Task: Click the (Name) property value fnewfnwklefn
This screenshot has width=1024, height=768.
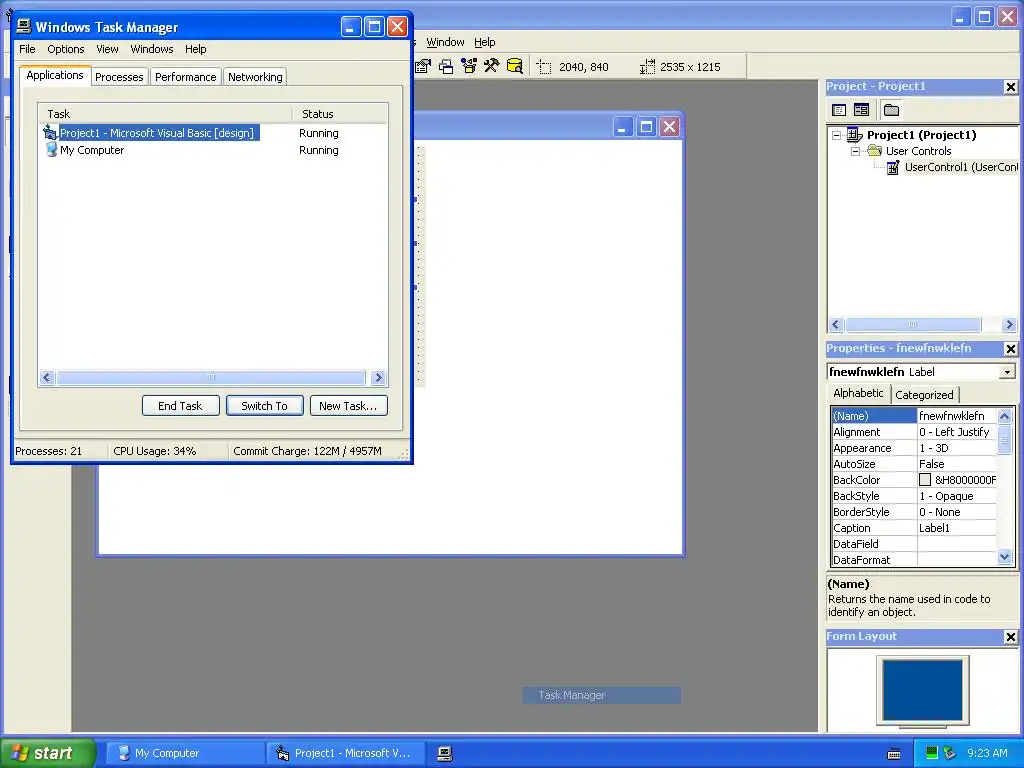Action: pos(957,416)
